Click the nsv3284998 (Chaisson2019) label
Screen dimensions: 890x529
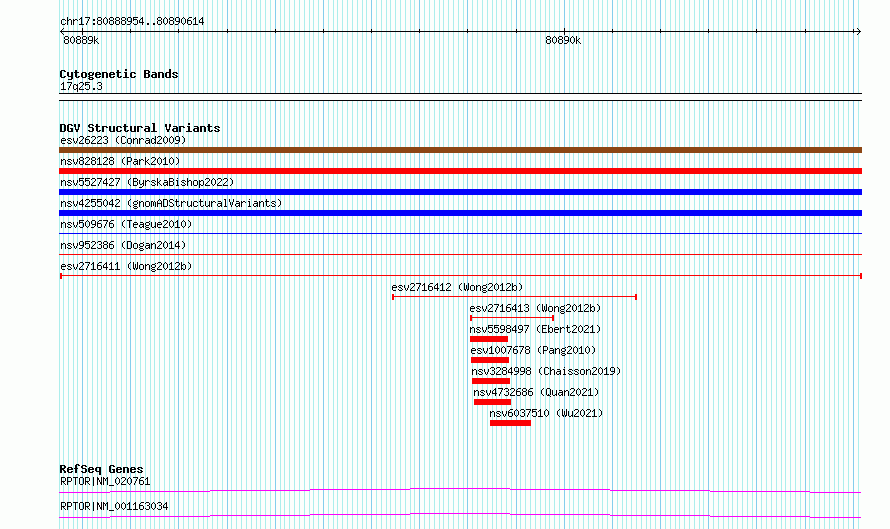(546, 371)
